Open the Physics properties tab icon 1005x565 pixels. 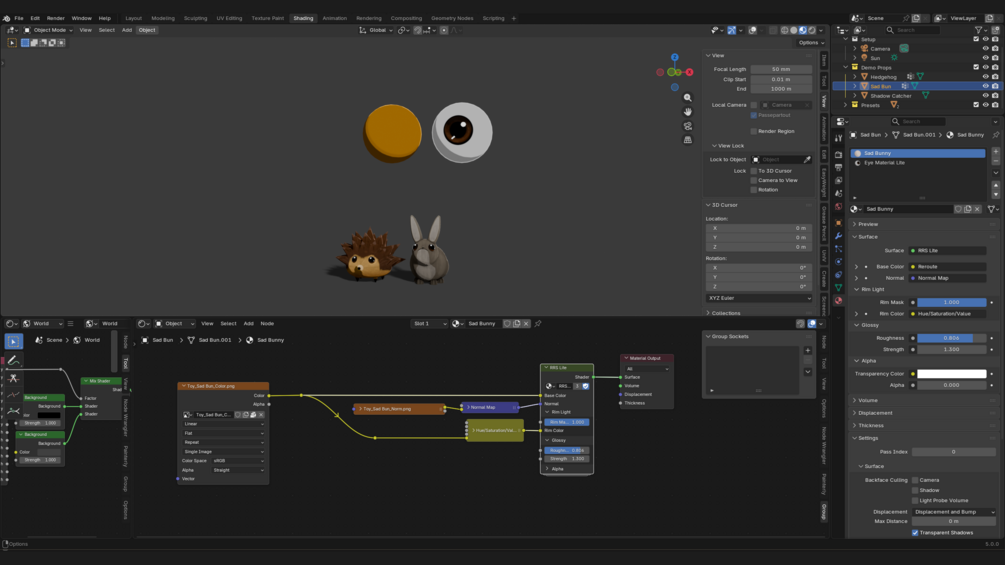(838, 261)
